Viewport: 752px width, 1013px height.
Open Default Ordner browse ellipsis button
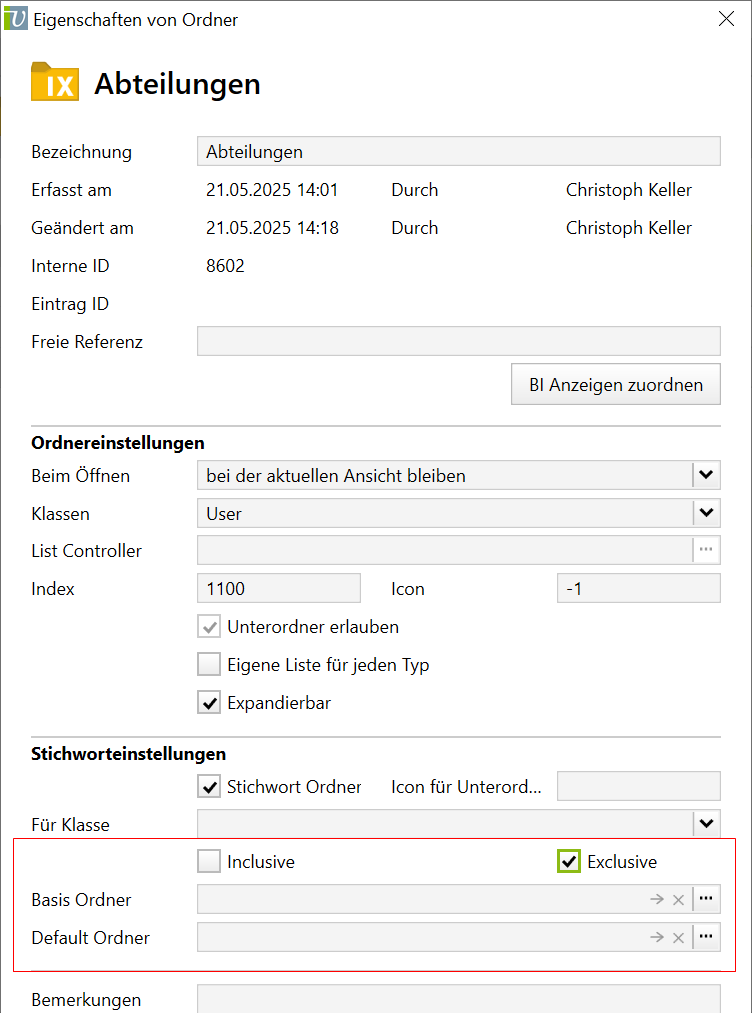click(706, 937)
